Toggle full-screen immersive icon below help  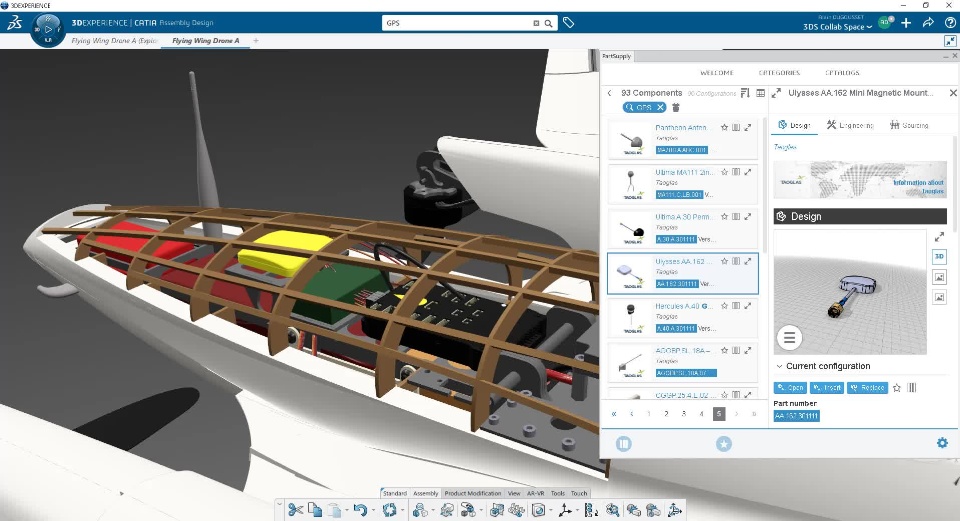pos(950,41)
